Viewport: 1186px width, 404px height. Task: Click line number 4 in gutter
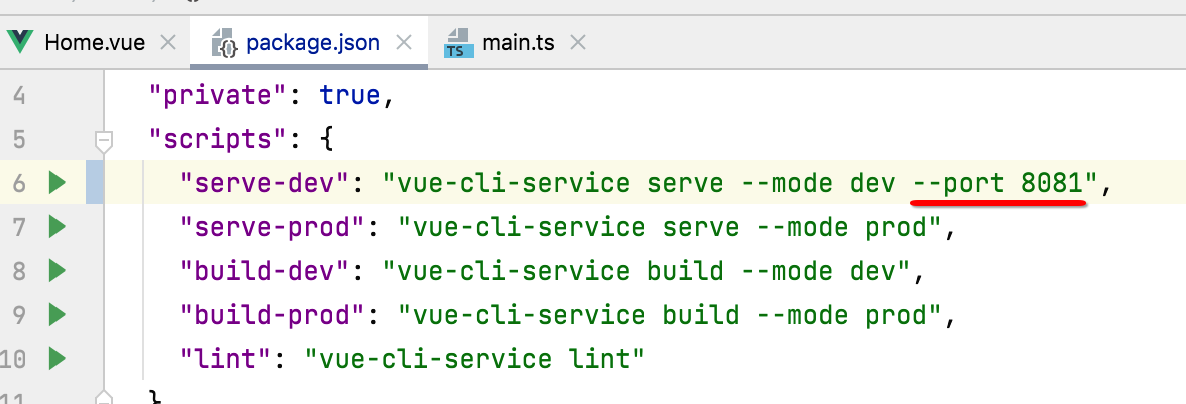coord(20,95)
